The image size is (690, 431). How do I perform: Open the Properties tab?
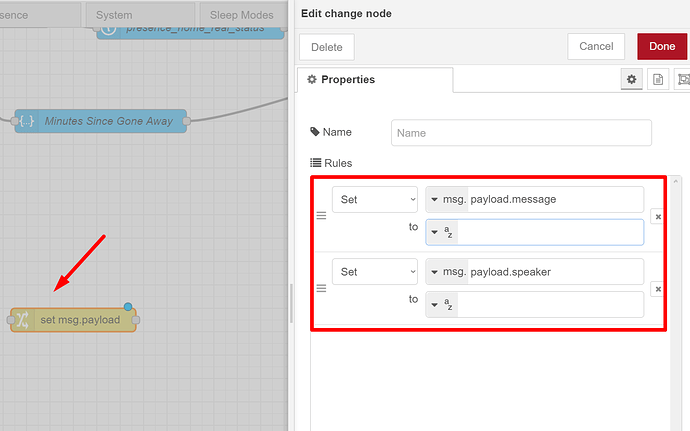point(375,80)
